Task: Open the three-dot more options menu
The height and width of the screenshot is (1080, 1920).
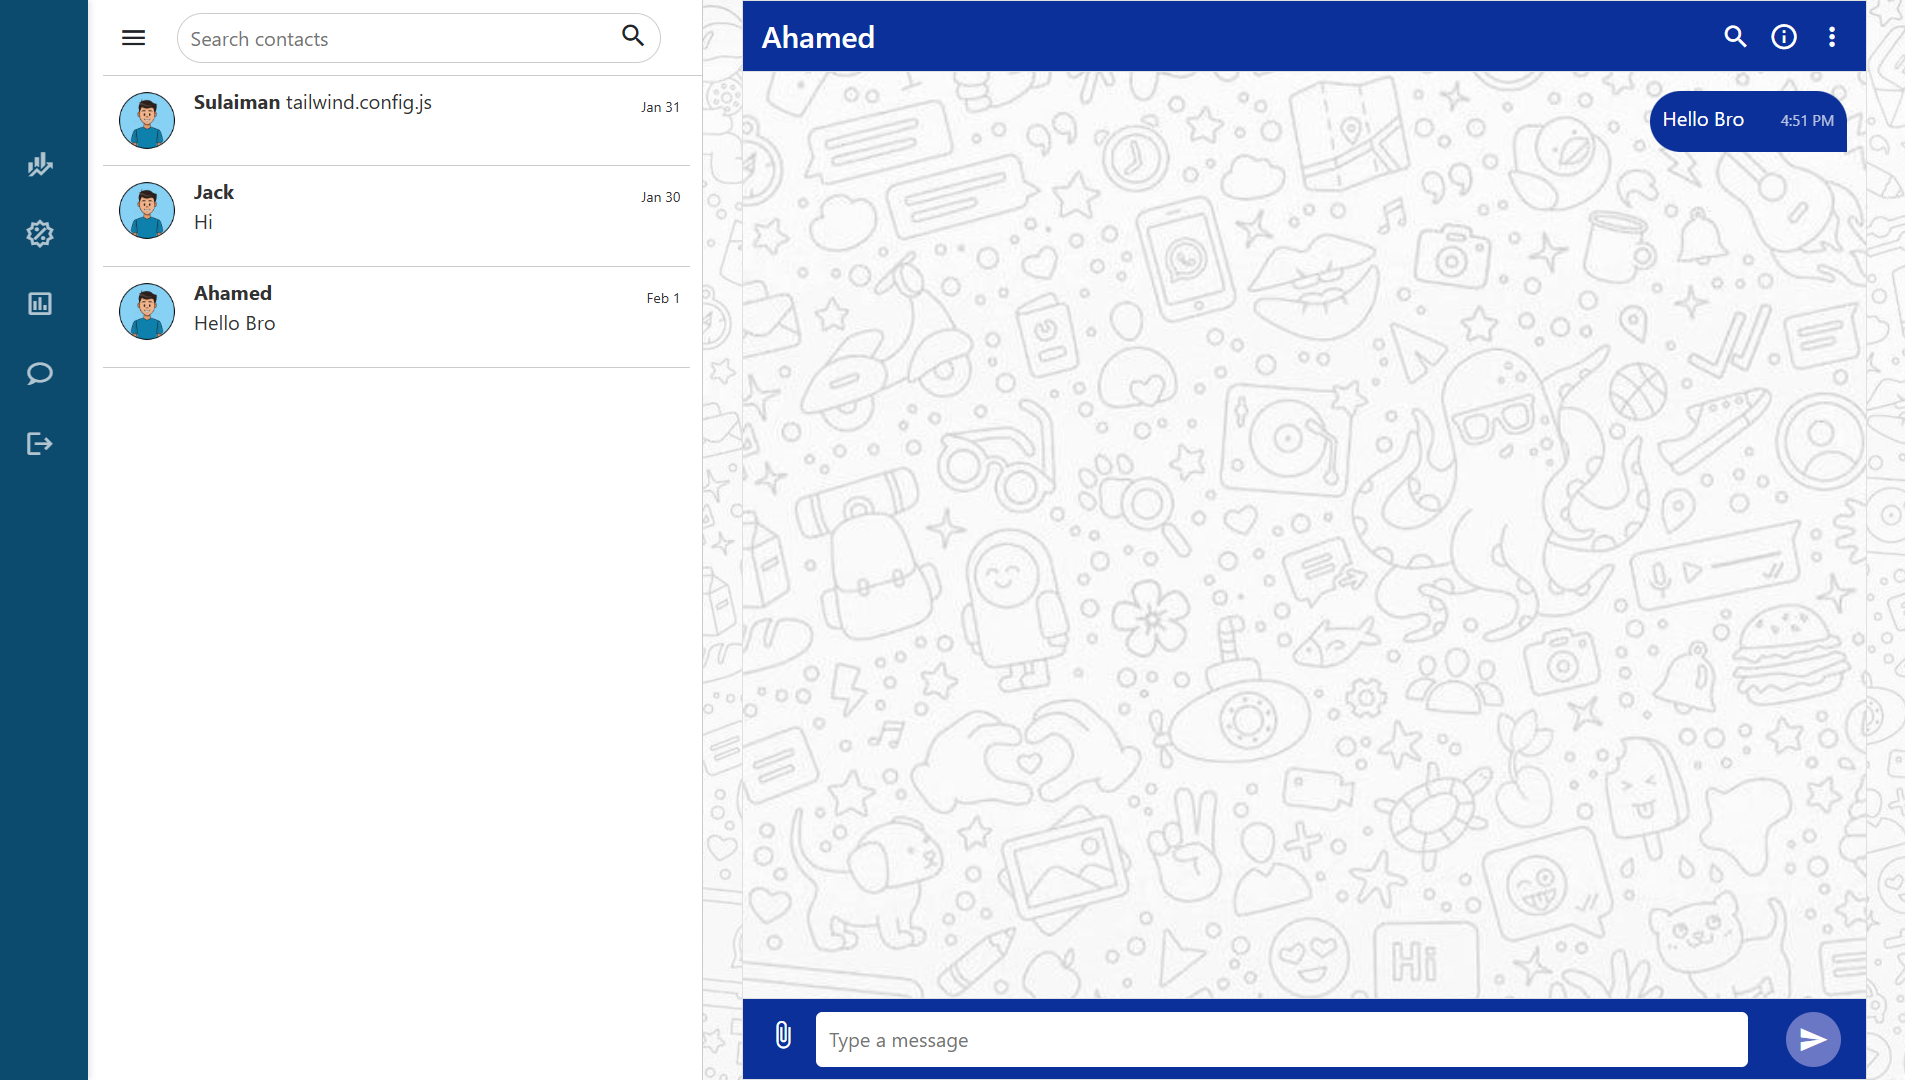Action: (1831, 37)
